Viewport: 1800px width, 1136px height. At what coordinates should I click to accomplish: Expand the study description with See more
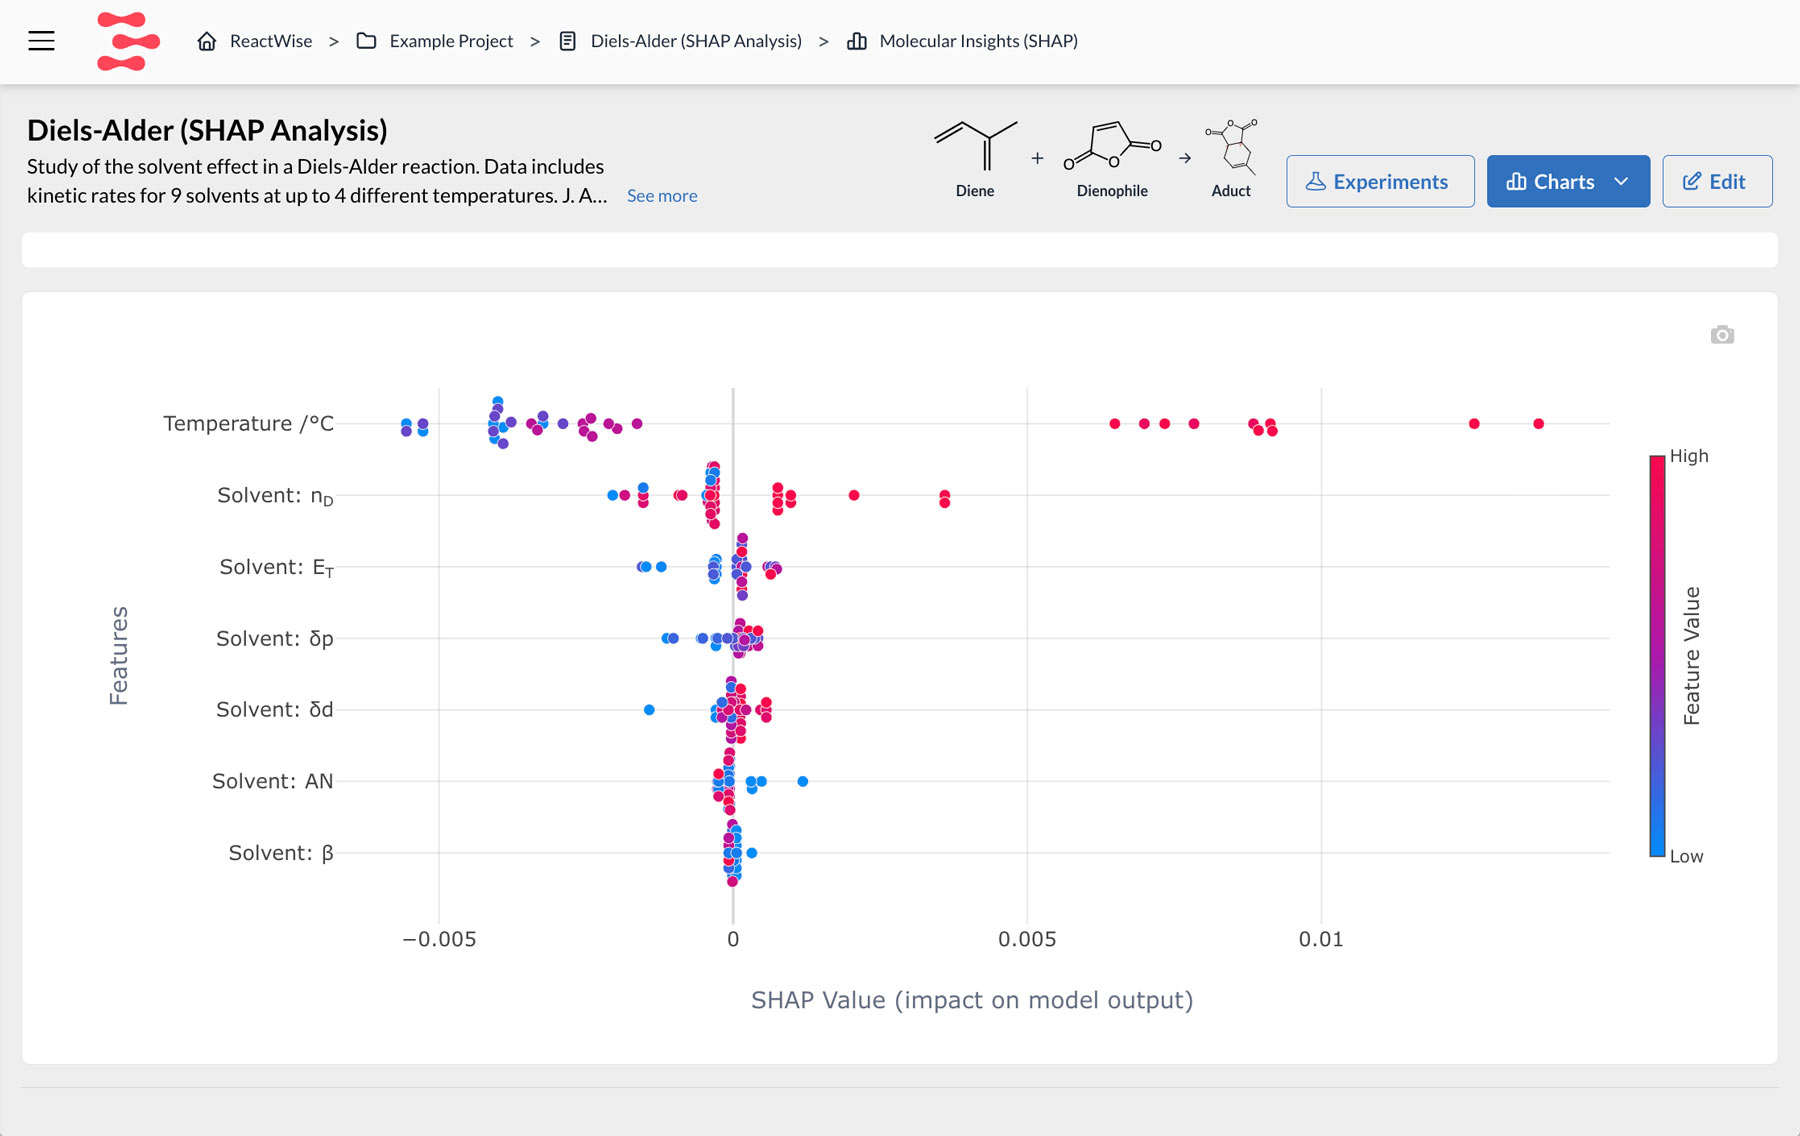(661, 196)
